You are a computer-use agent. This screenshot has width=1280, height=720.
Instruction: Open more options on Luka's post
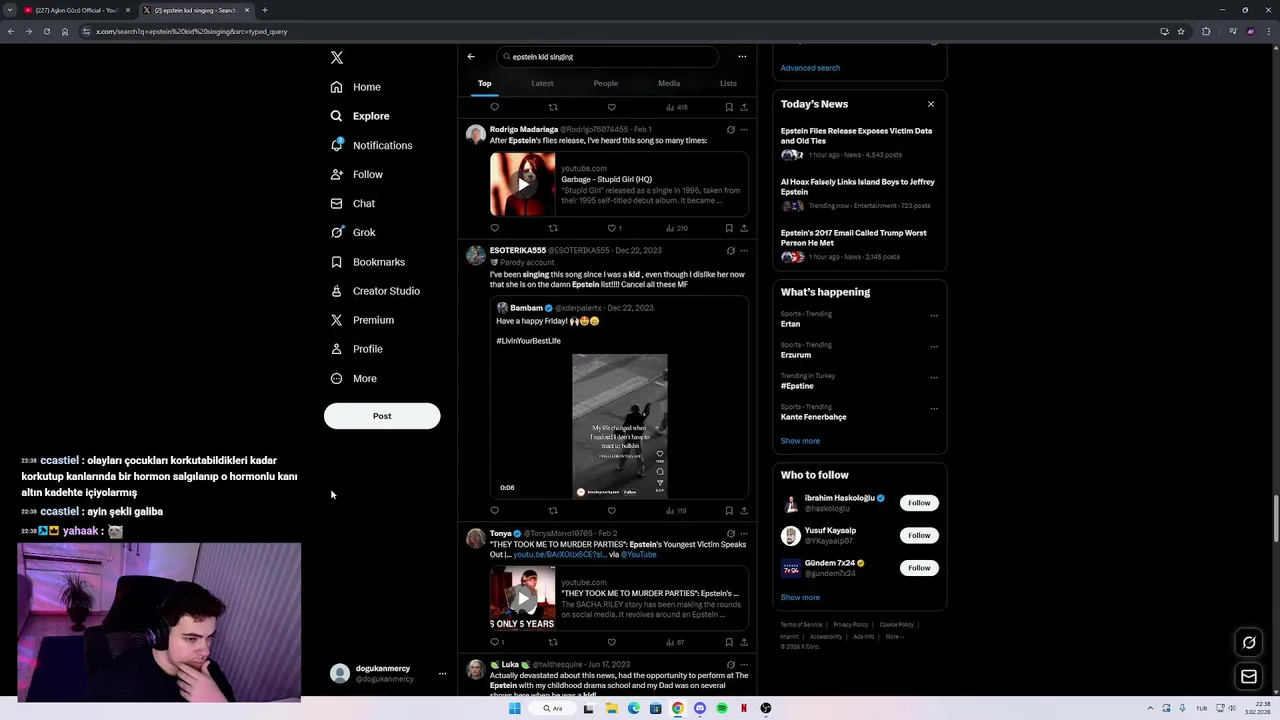744,665
